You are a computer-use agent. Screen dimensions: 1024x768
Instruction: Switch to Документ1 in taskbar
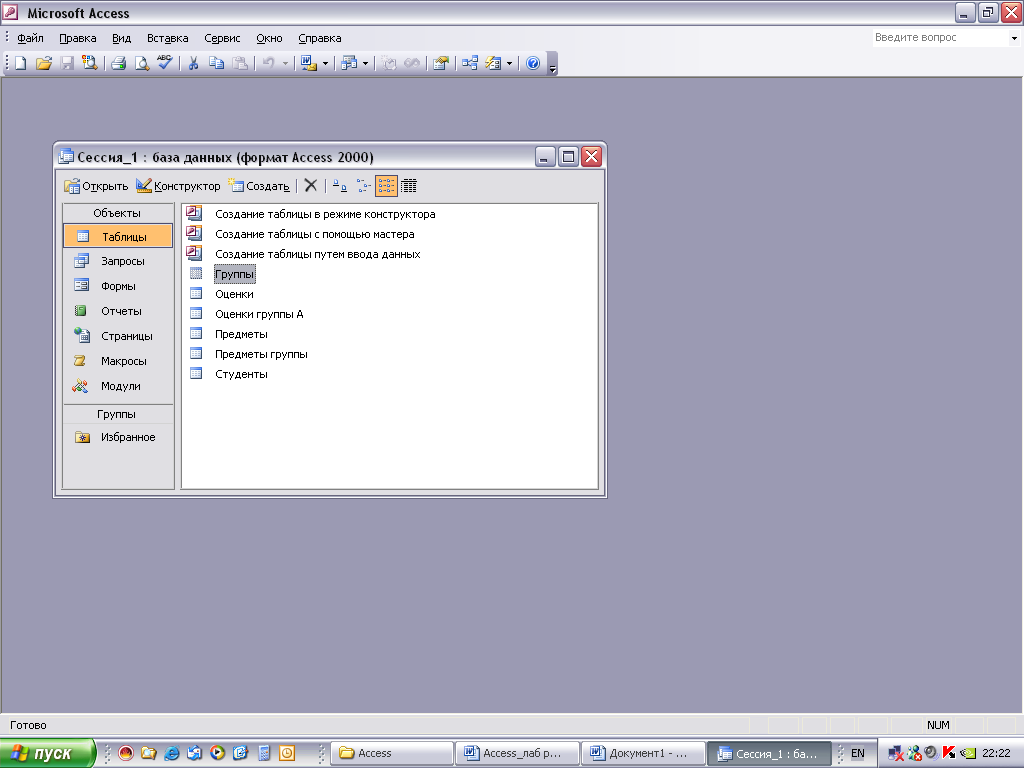(644, 753)
